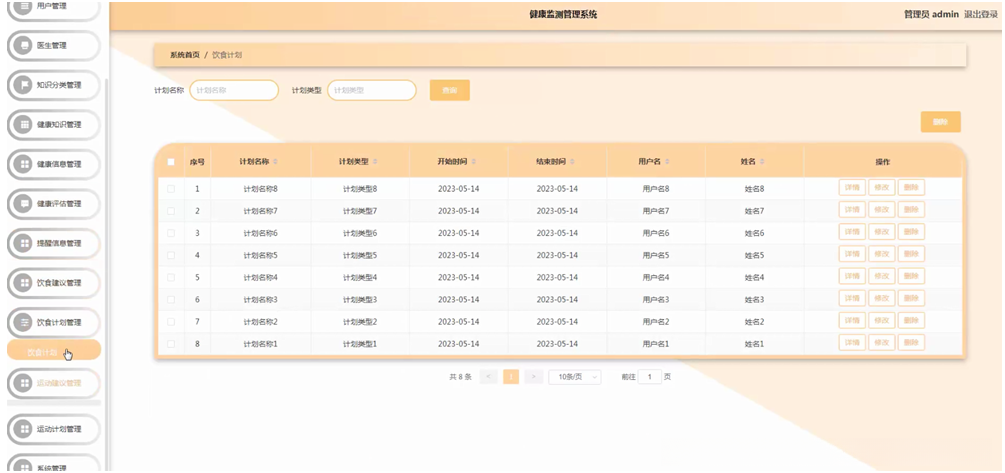
Task: Click 退出登录 to log out
Action: point(981,14)
